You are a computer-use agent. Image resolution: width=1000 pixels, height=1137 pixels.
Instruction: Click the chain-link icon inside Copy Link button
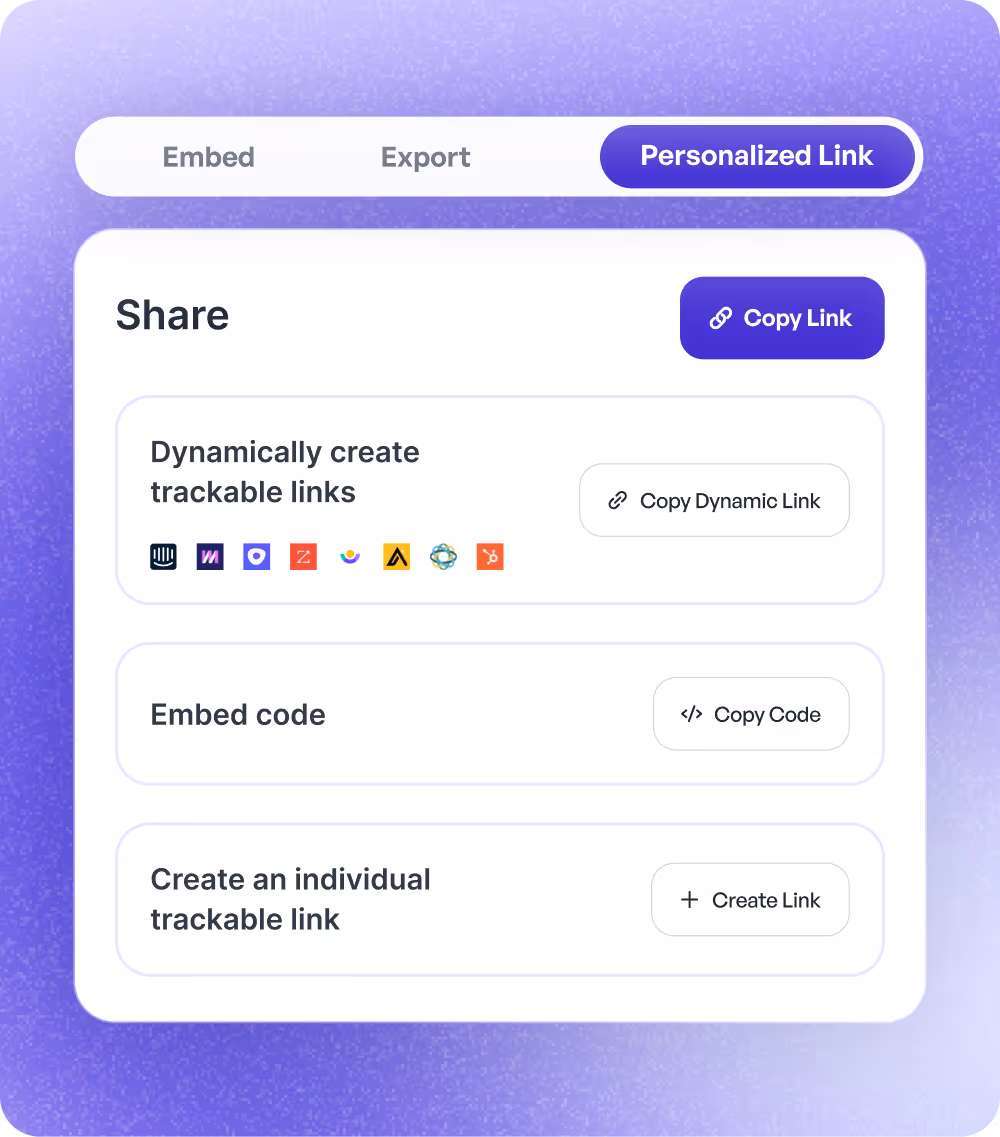[x=720, y=318]
